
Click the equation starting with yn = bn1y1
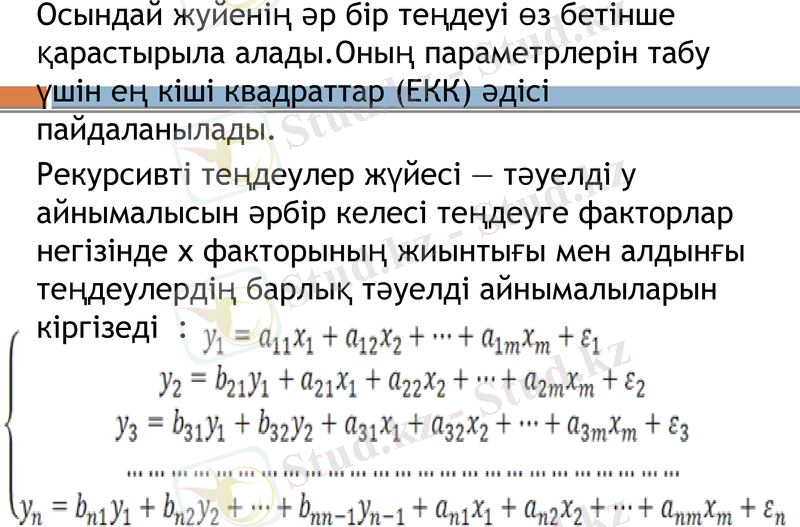tap(403, 510)
